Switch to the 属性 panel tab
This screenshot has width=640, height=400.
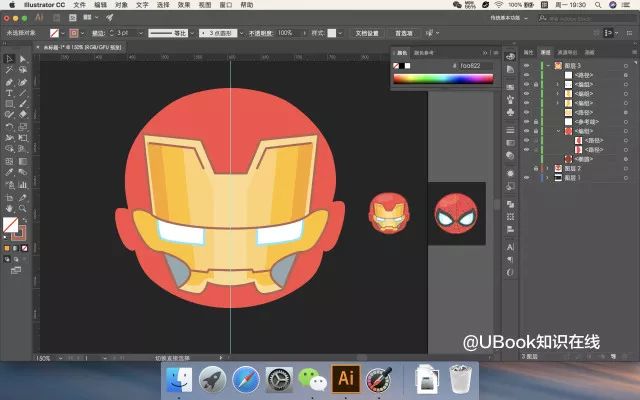pyautogui.click(x=529, y=52)
